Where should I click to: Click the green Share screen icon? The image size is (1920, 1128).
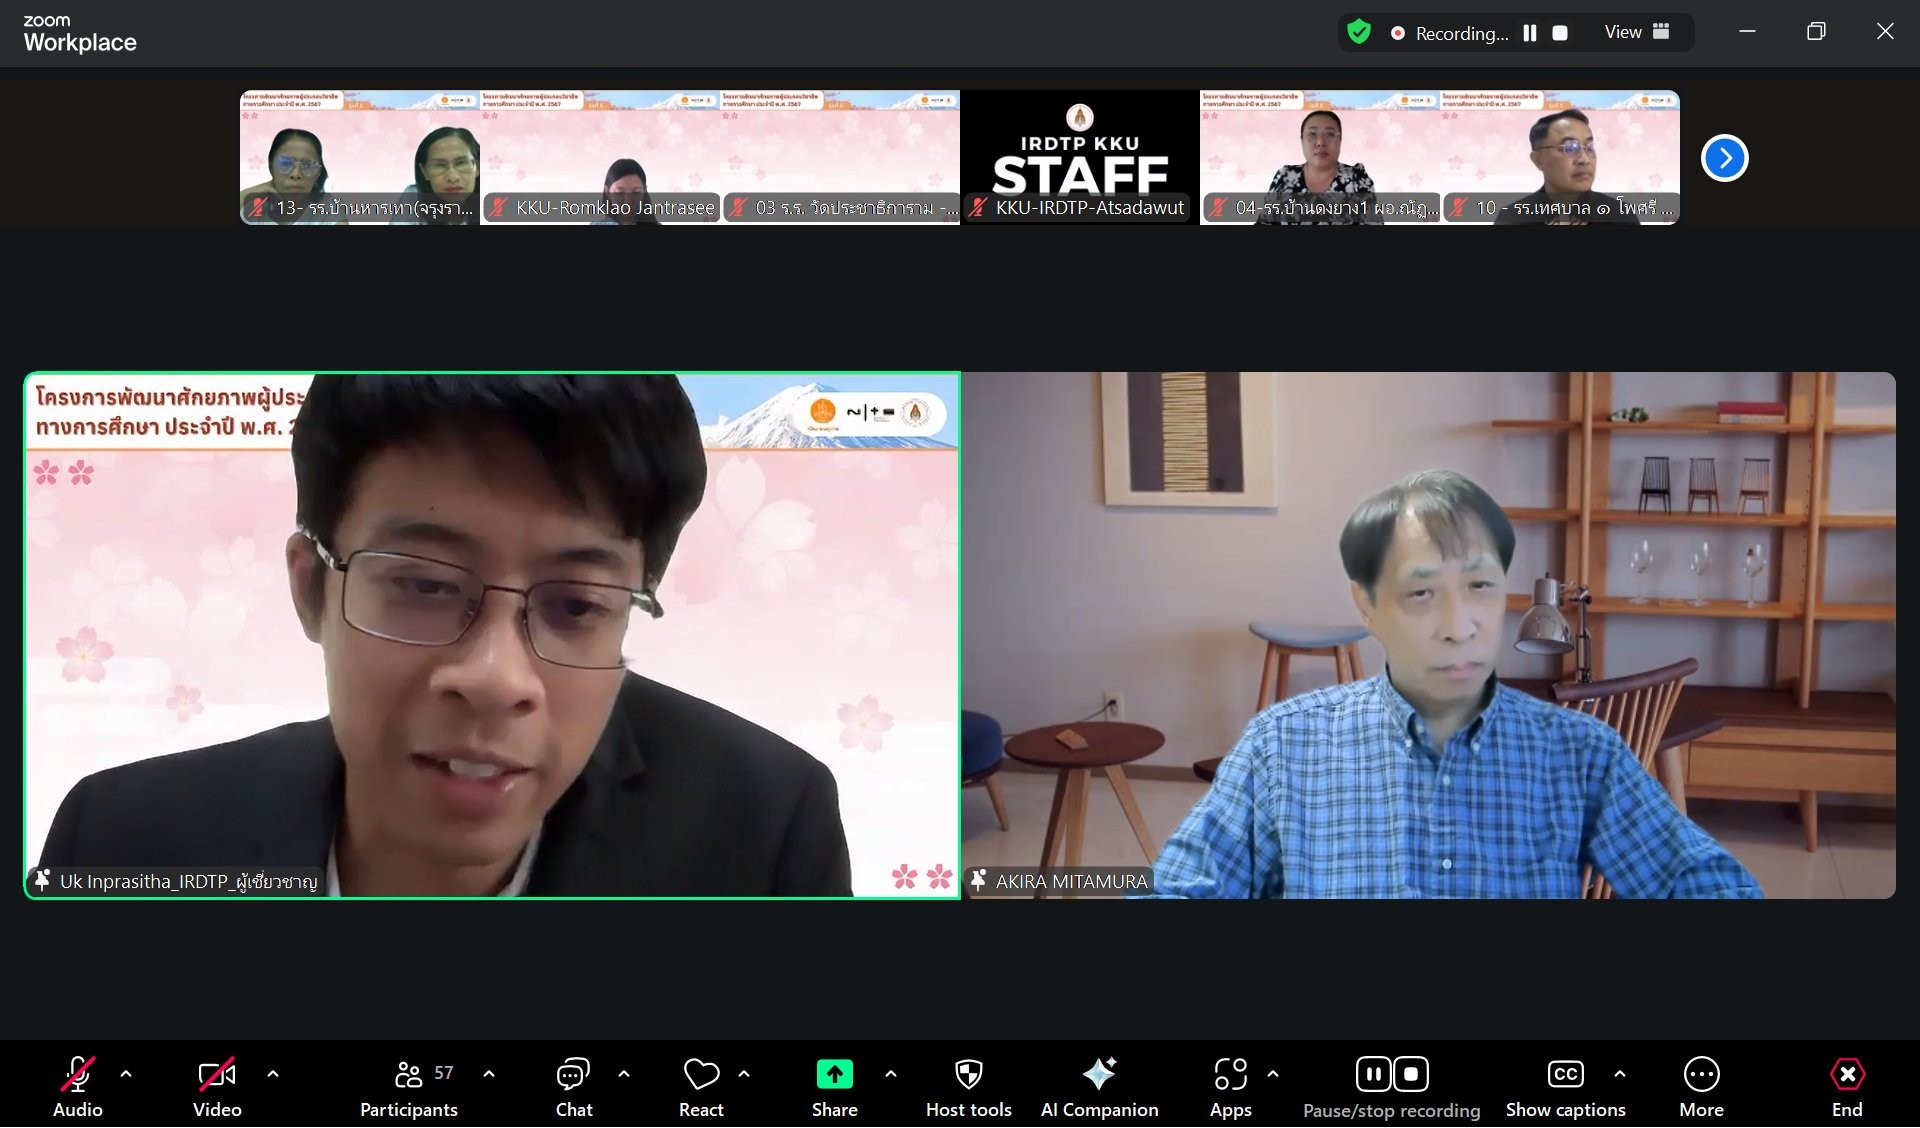[834, 1075]
